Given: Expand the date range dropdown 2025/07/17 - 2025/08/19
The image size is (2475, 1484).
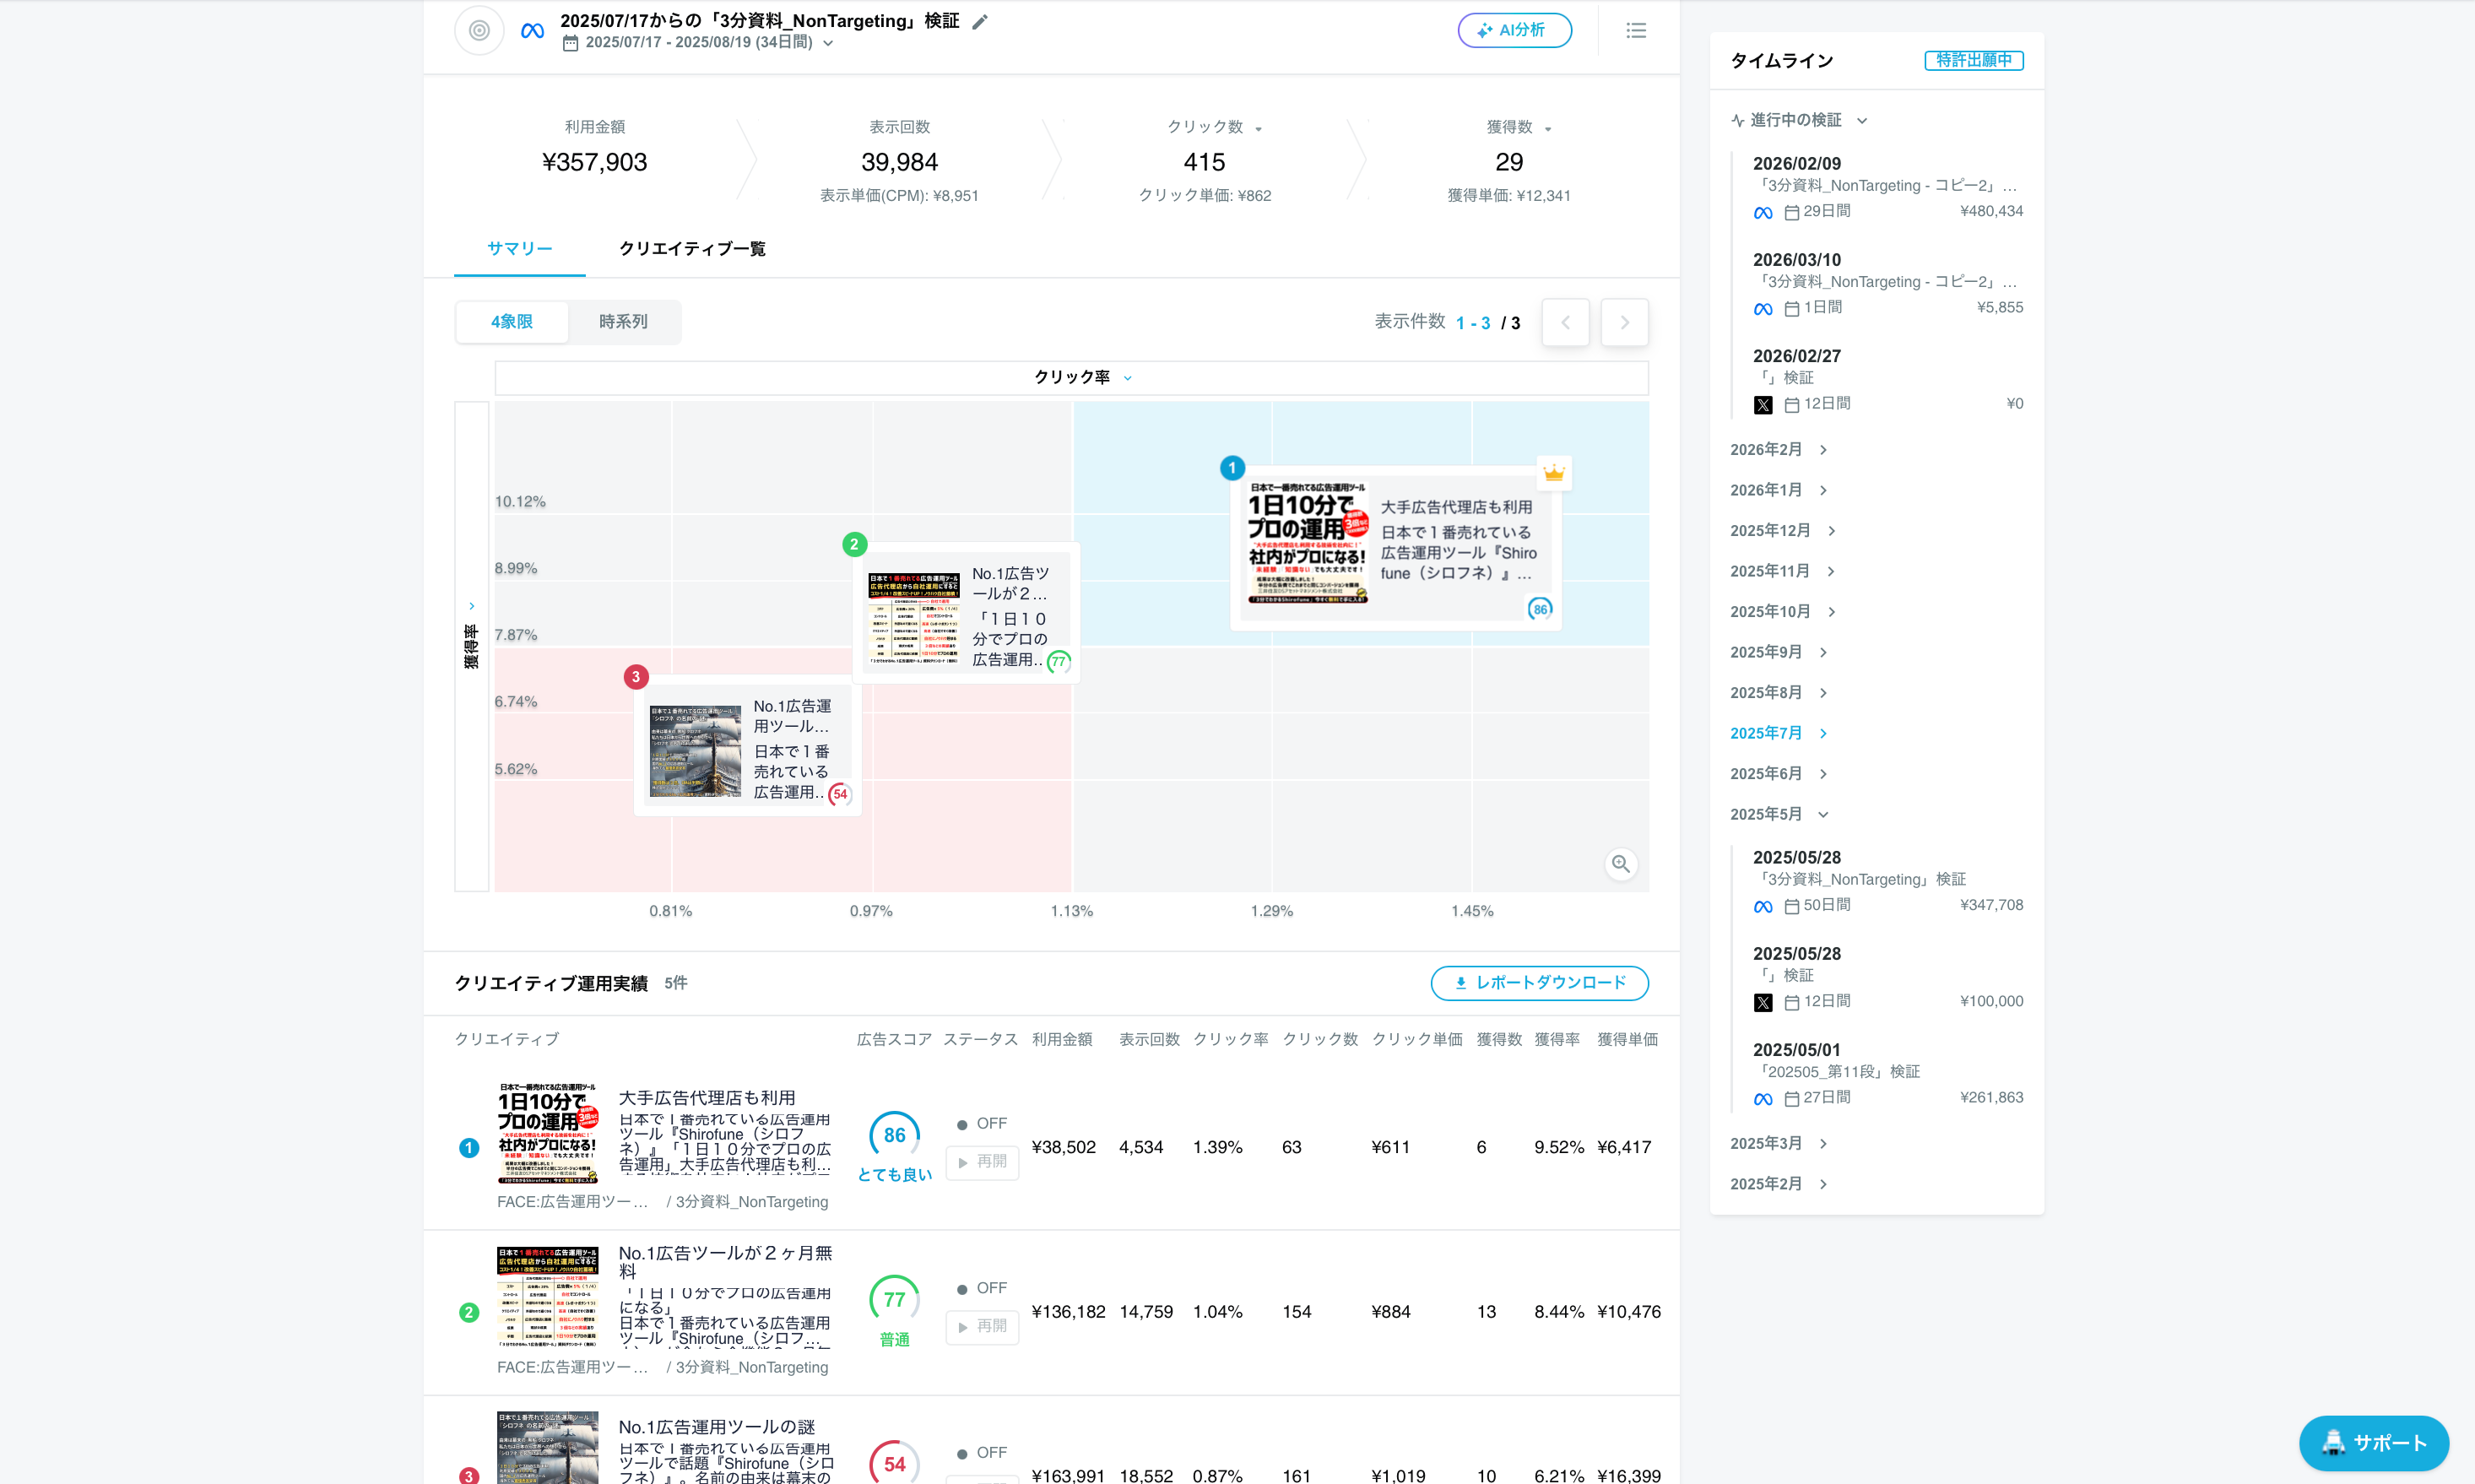Looking at the screenshot, I should coord(700,43).
